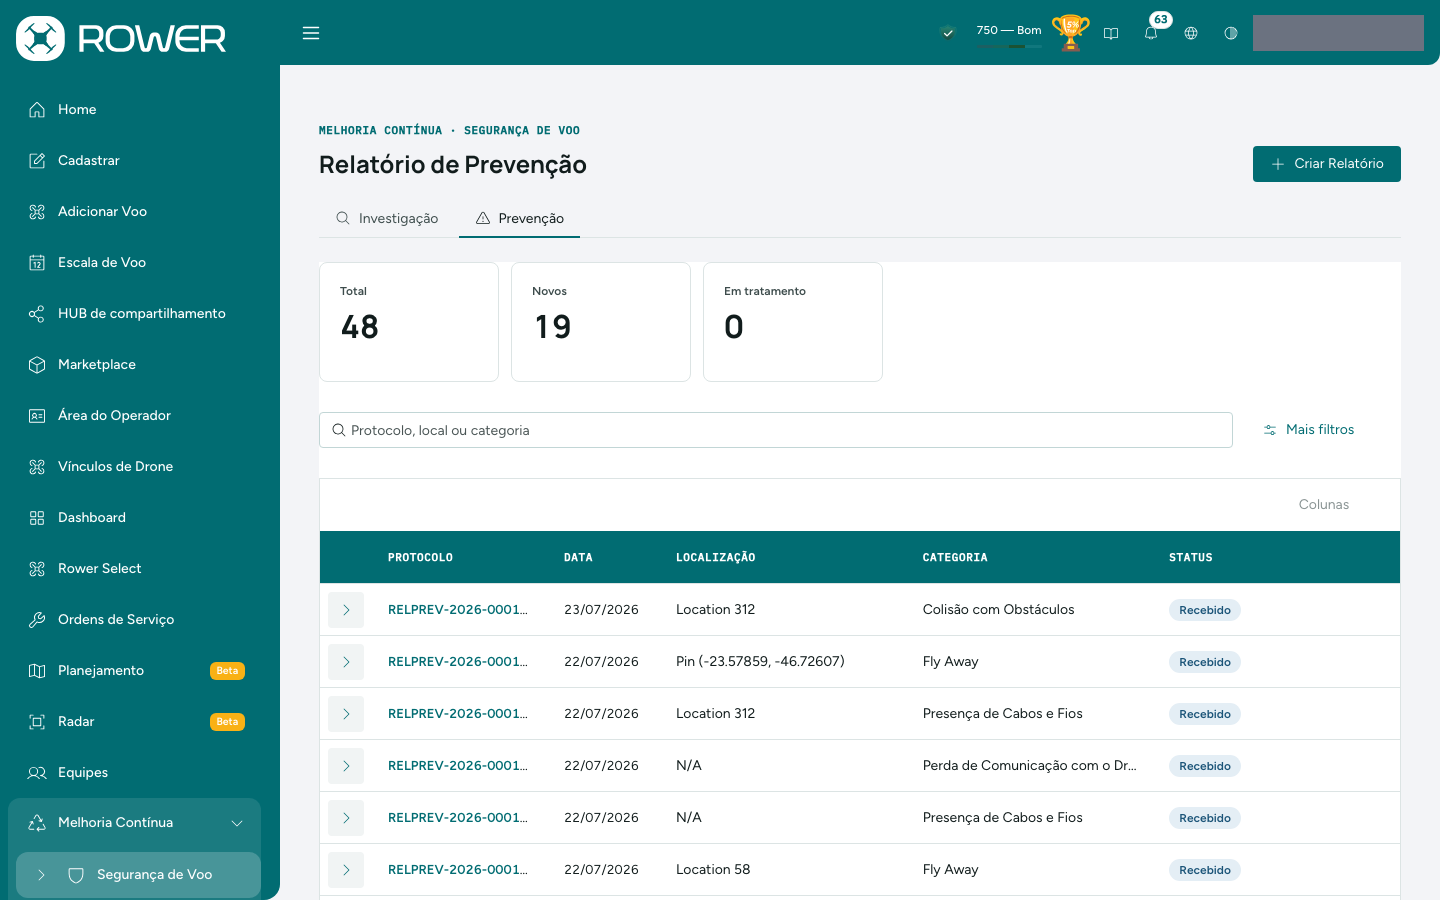Focus the Protocolo, local ou categoria search
This screenshot has width=1440, height=900.
point(776,430)
